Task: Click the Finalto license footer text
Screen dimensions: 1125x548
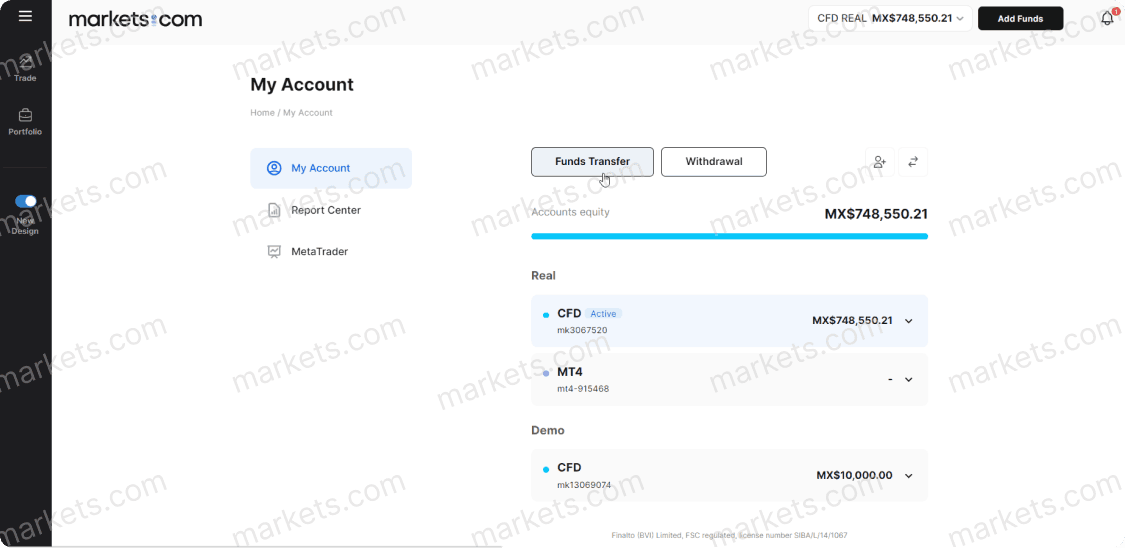Action: pyautogui.click(x=730, y=535)
